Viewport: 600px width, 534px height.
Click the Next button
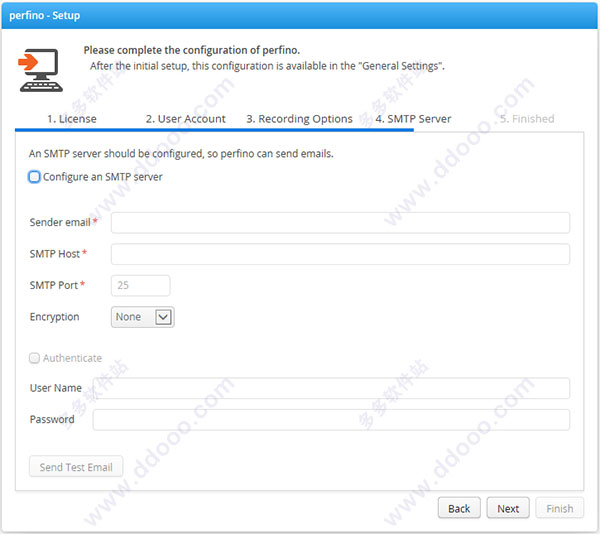point(508,508)
